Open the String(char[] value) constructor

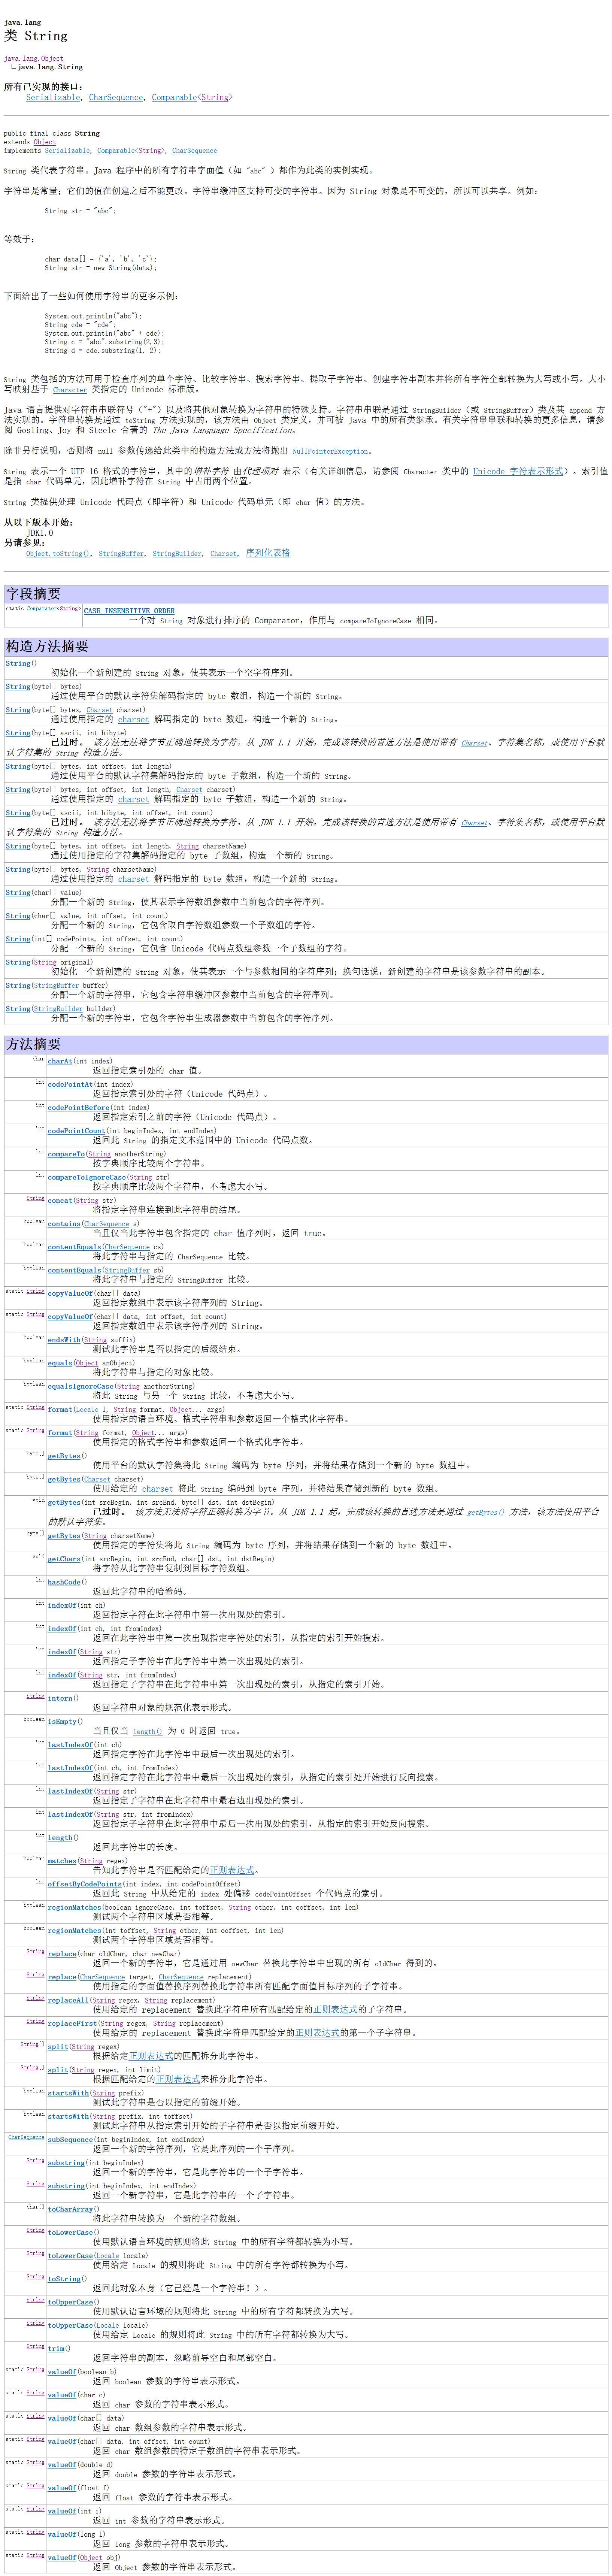(x=18, y=893)
